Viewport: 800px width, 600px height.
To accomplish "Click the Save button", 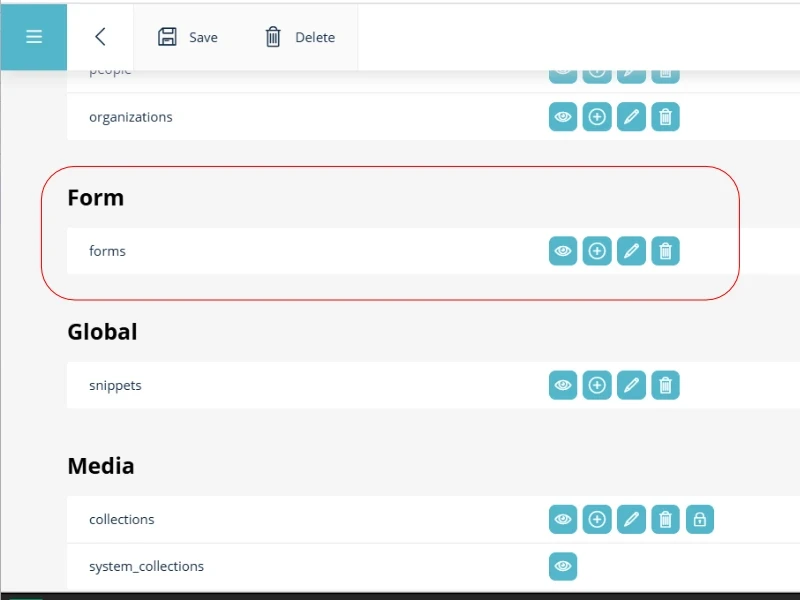I will coord(188,37).
